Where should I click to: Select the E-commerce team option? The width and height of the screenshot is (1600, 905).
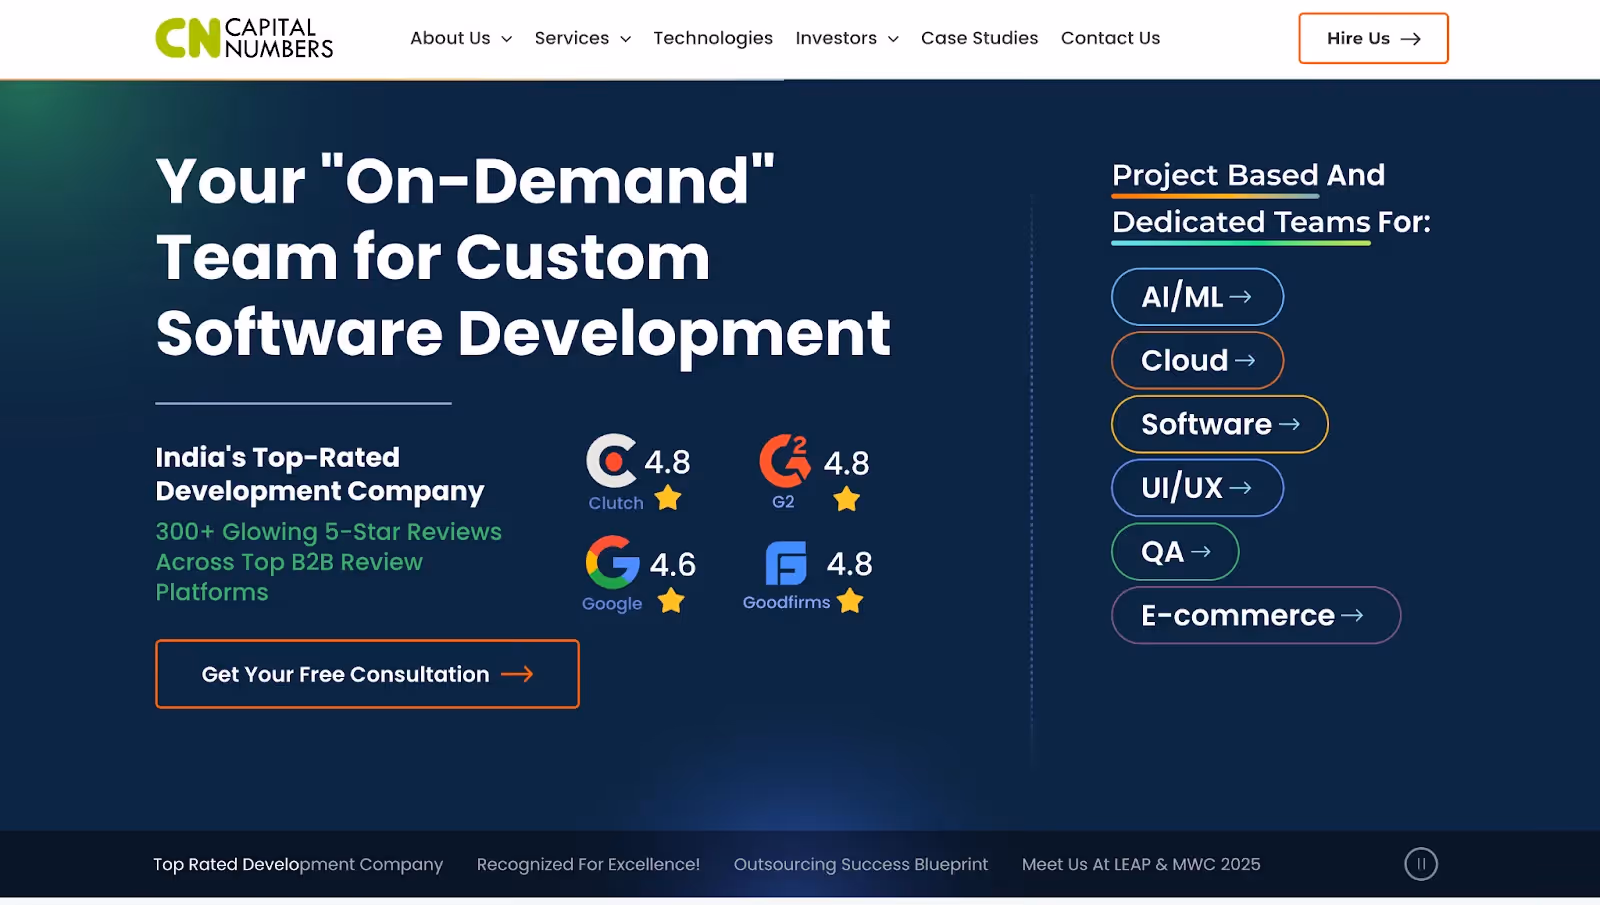[1256, 615]
